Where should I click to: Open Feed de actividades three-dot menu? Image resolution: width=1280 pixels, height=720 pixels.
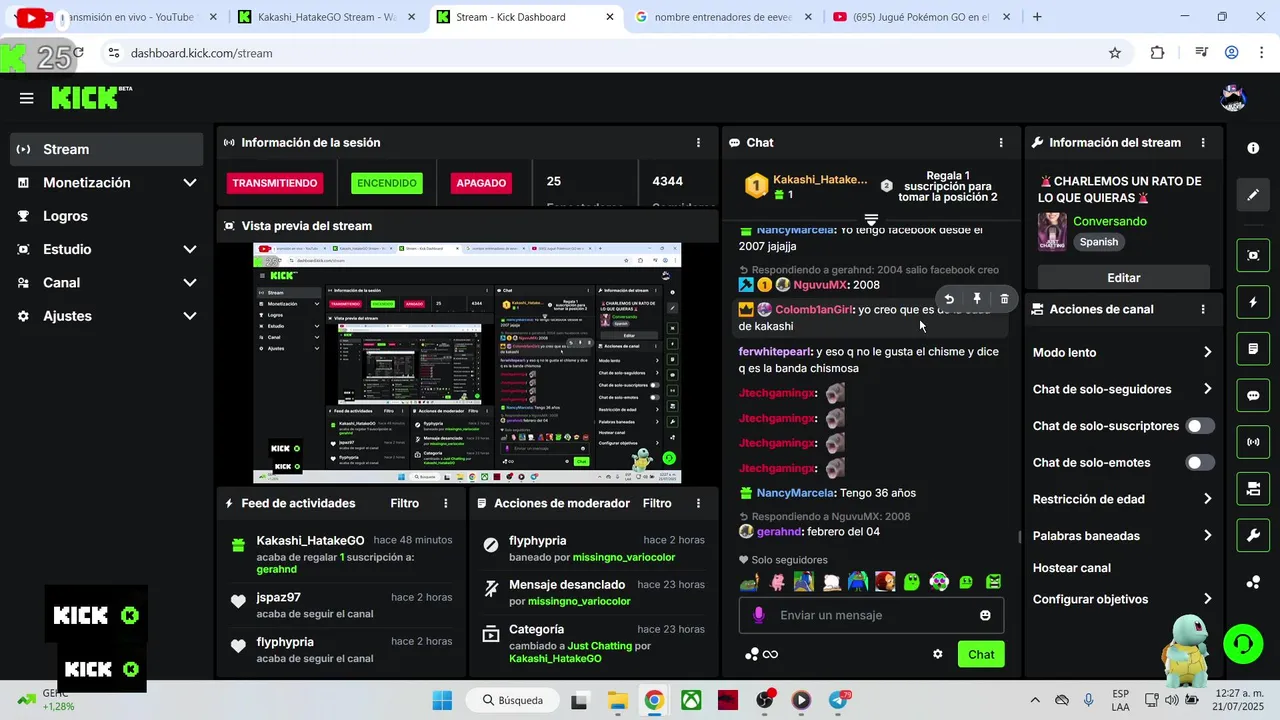(x=446, y=504)
